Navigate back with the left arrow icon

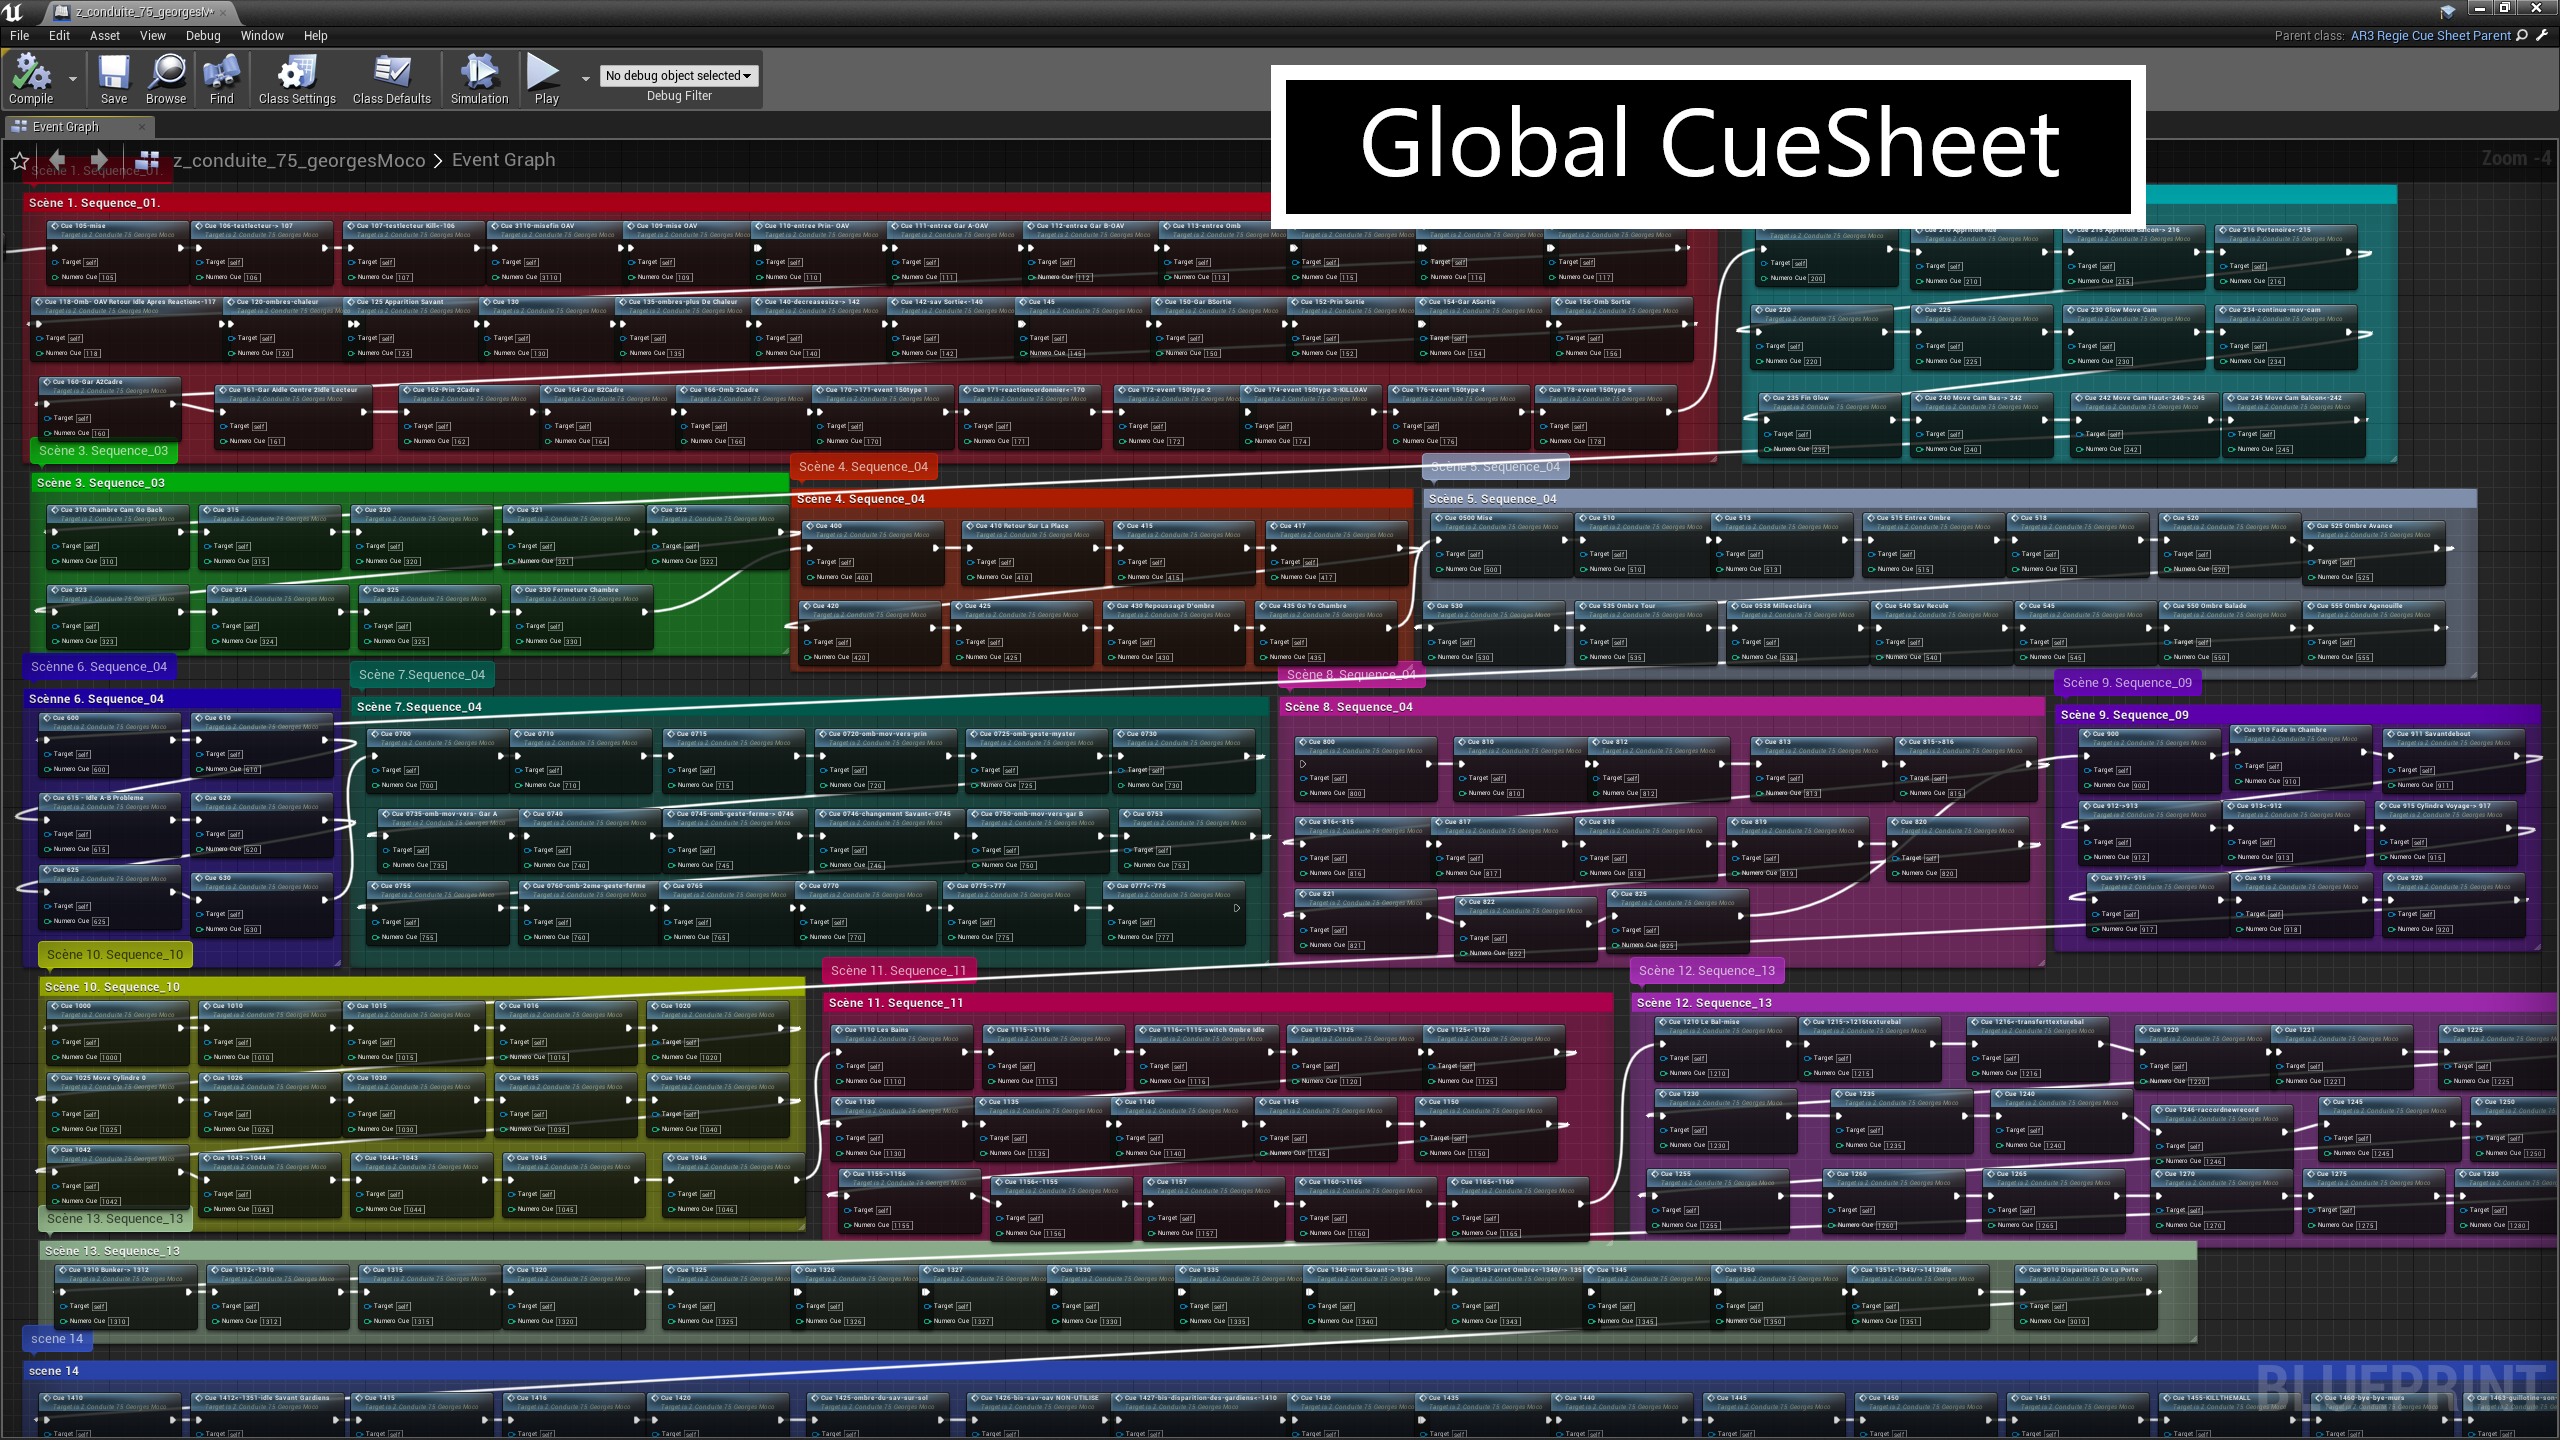[57, 160]
